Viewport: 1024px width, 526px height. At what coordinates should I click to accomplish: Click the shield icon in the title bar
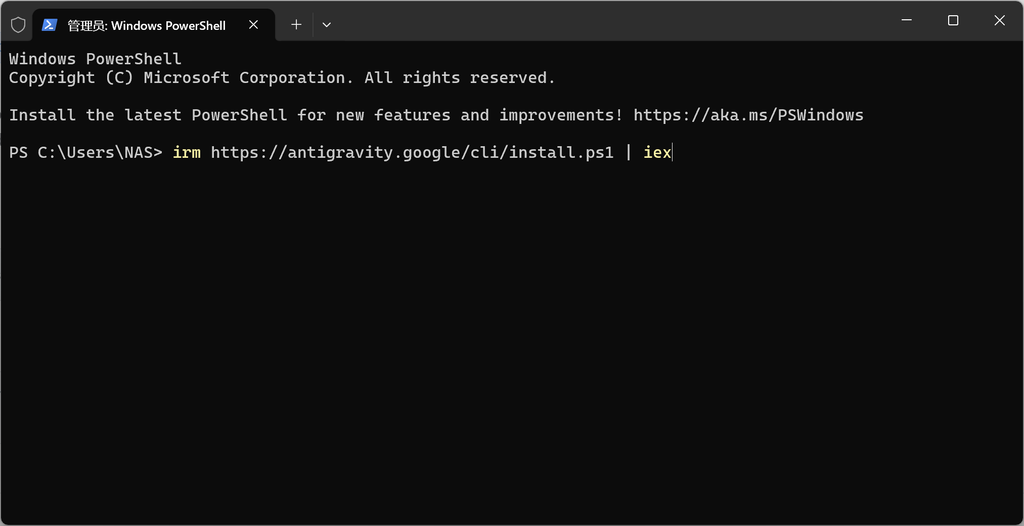click(x=18, y=25)
